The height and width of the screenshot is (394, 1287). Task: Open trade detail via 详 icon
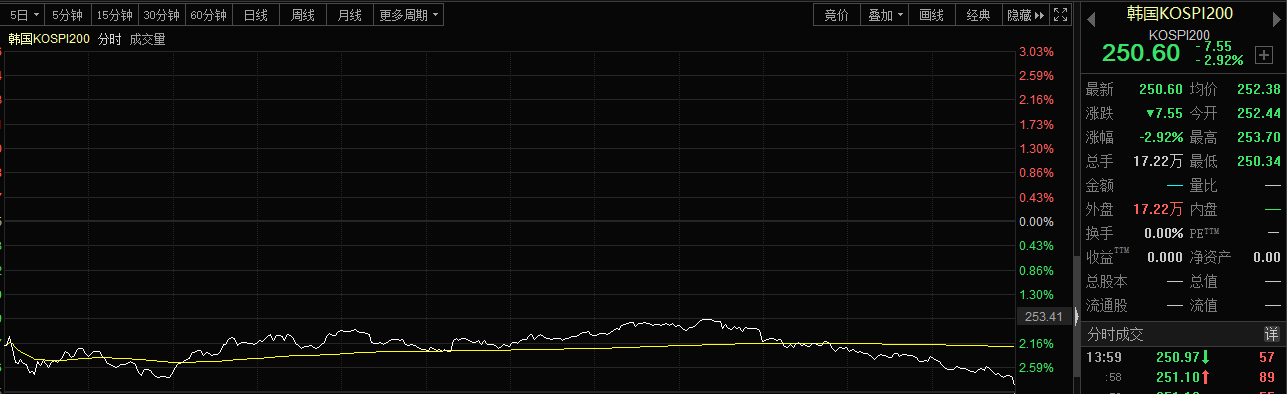coord(1271,334)
